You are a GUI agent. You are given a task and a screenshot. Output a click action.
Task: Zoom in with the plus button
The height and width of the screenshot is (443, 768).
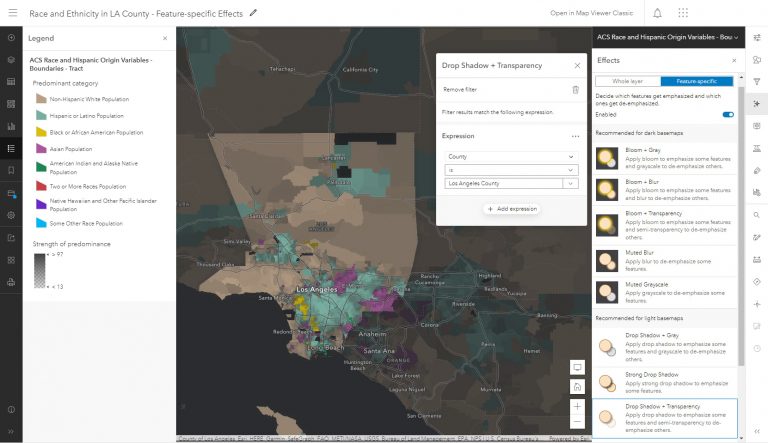pyautogui.click(x=577, y=406)
